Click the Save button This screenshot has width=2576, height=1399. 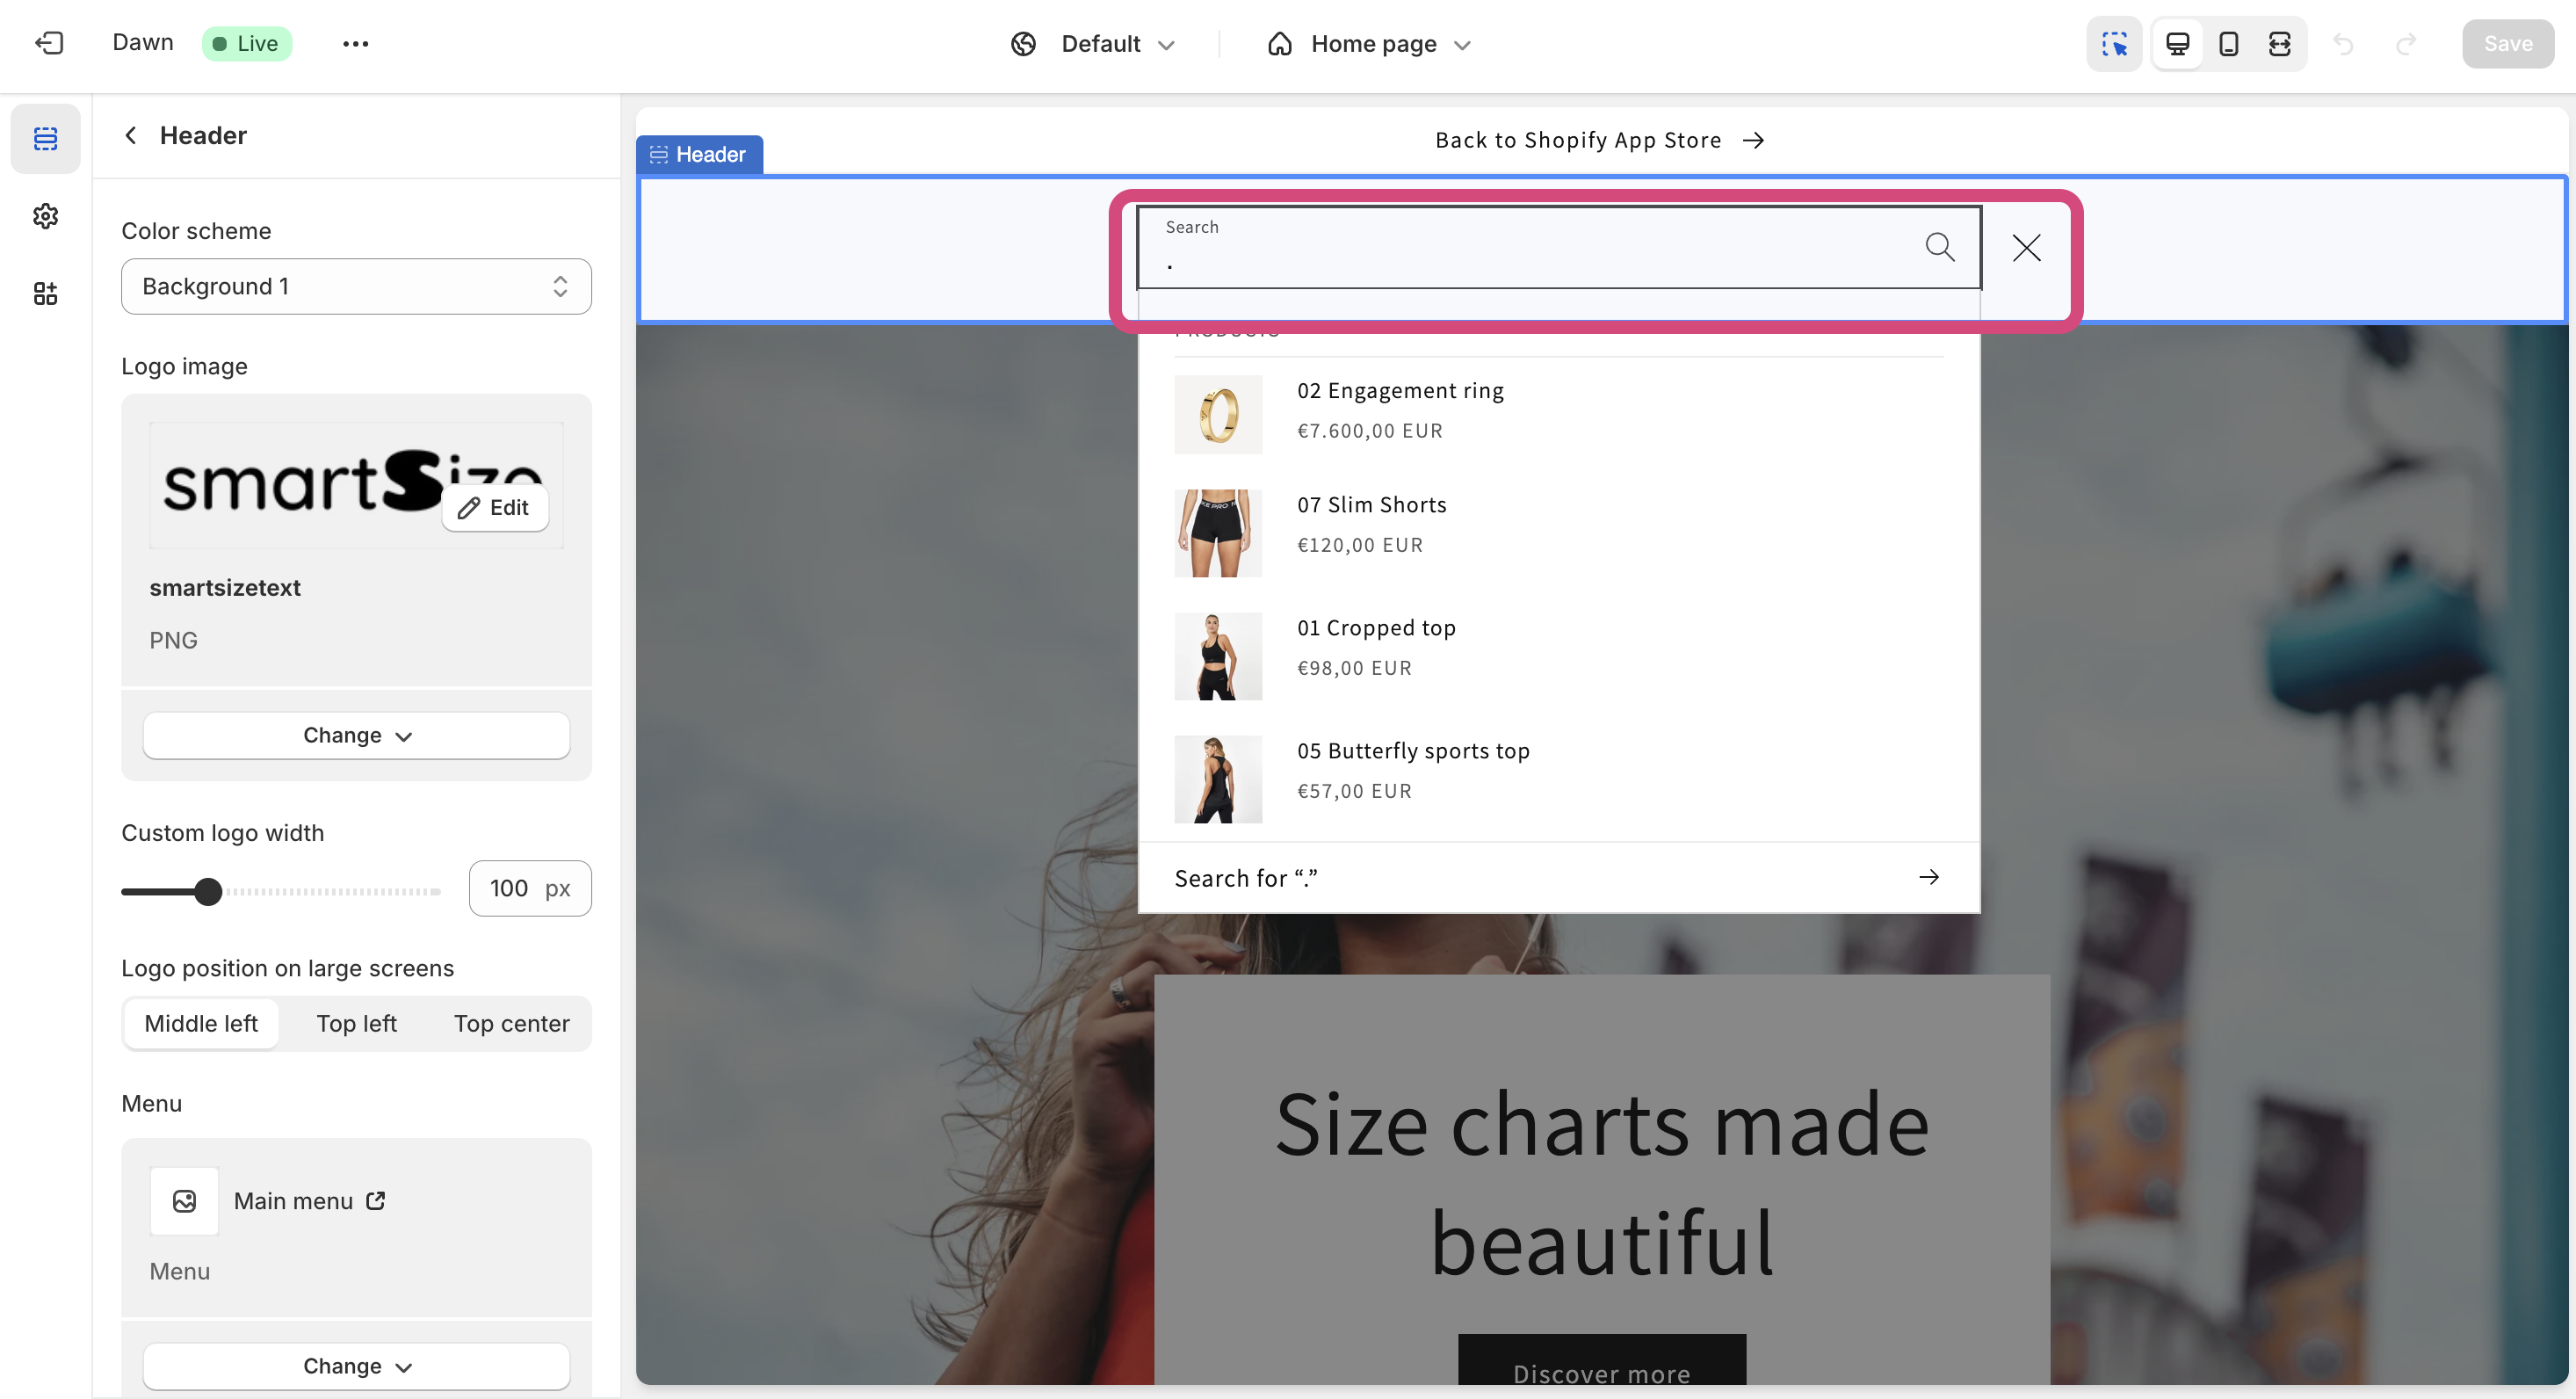point(2508,44)
